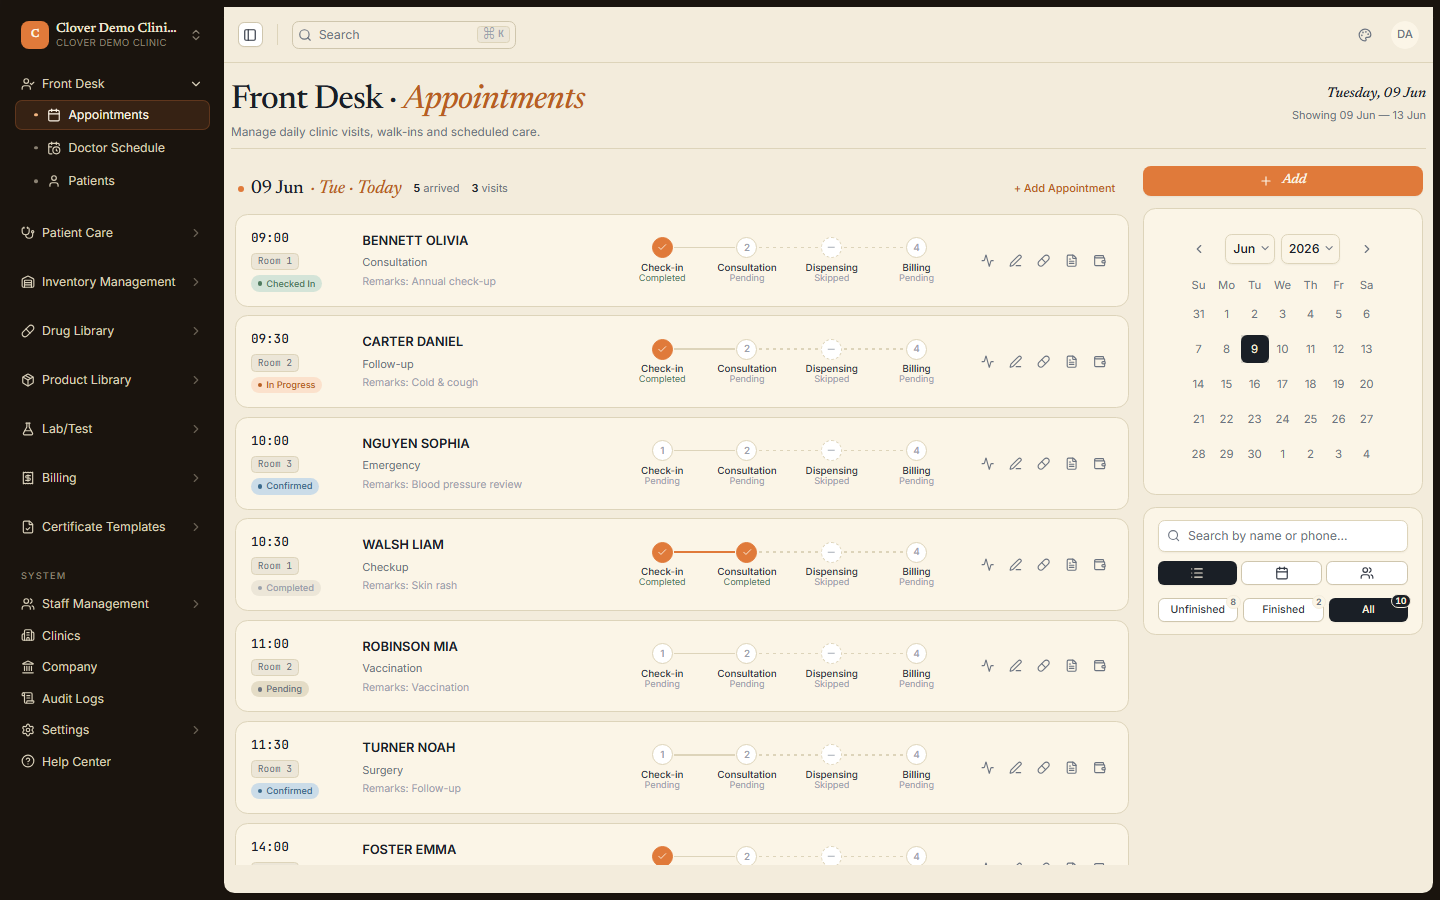Open Doctor Schedule page
The height and width of the screenshot is (900, 1440).
112,148
